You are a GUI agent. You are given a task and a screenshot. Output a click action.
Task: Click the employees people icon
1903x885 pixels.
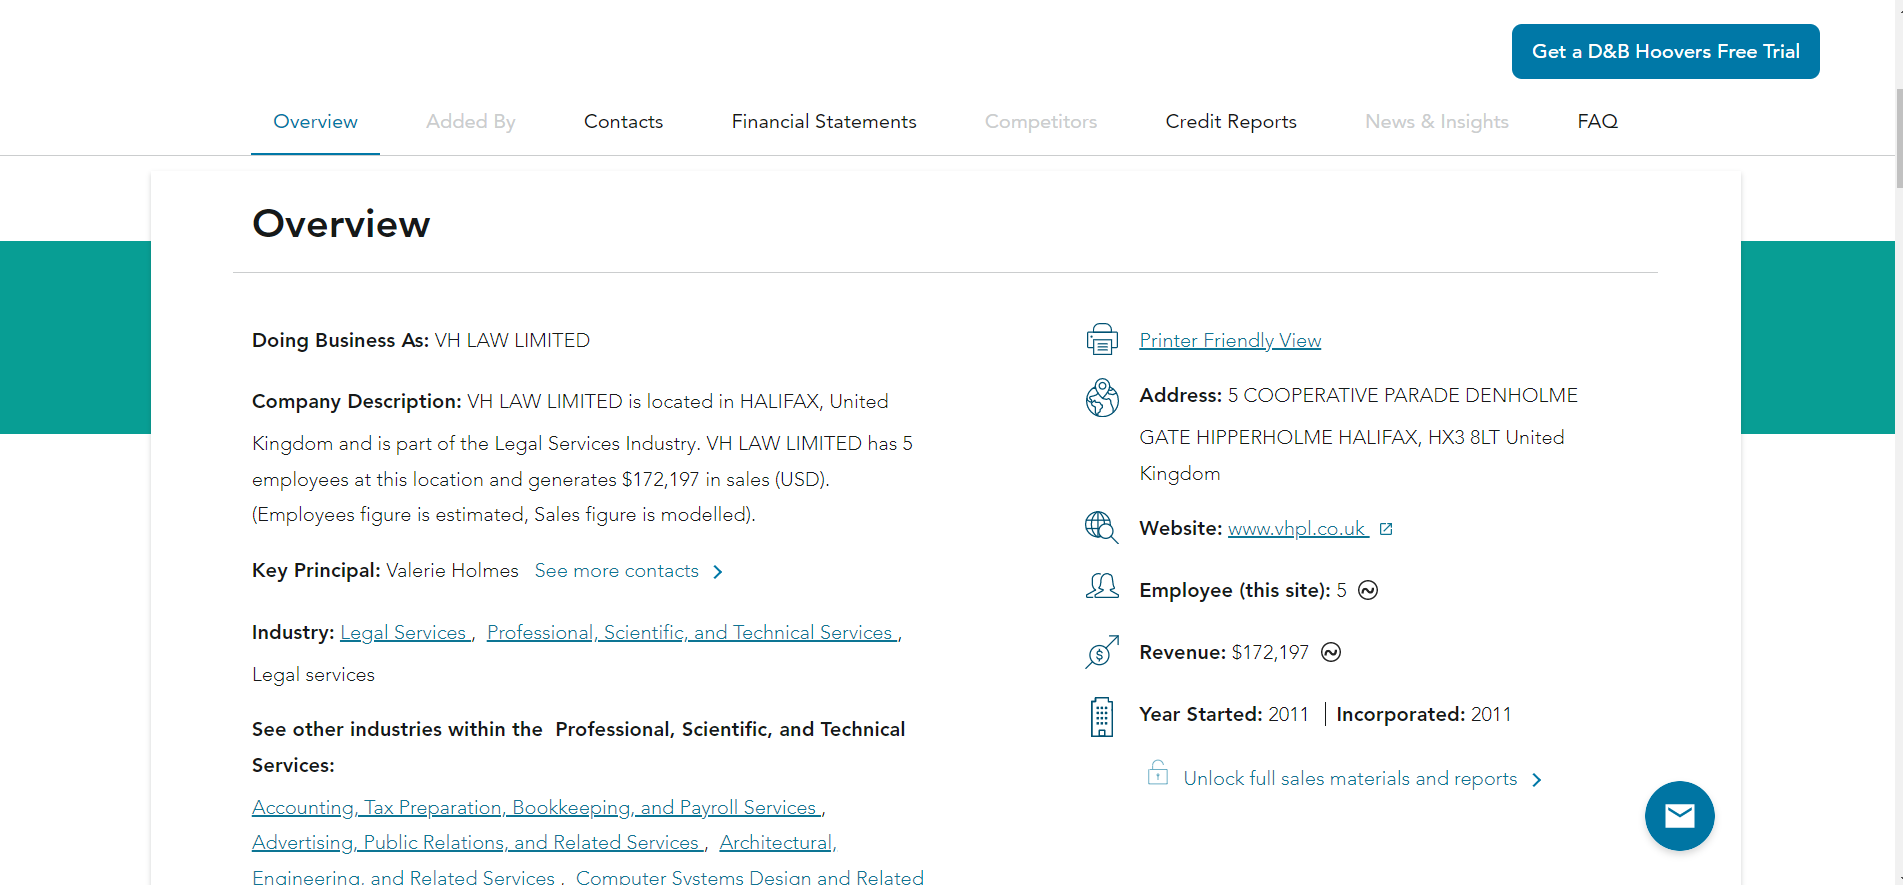1102,586
